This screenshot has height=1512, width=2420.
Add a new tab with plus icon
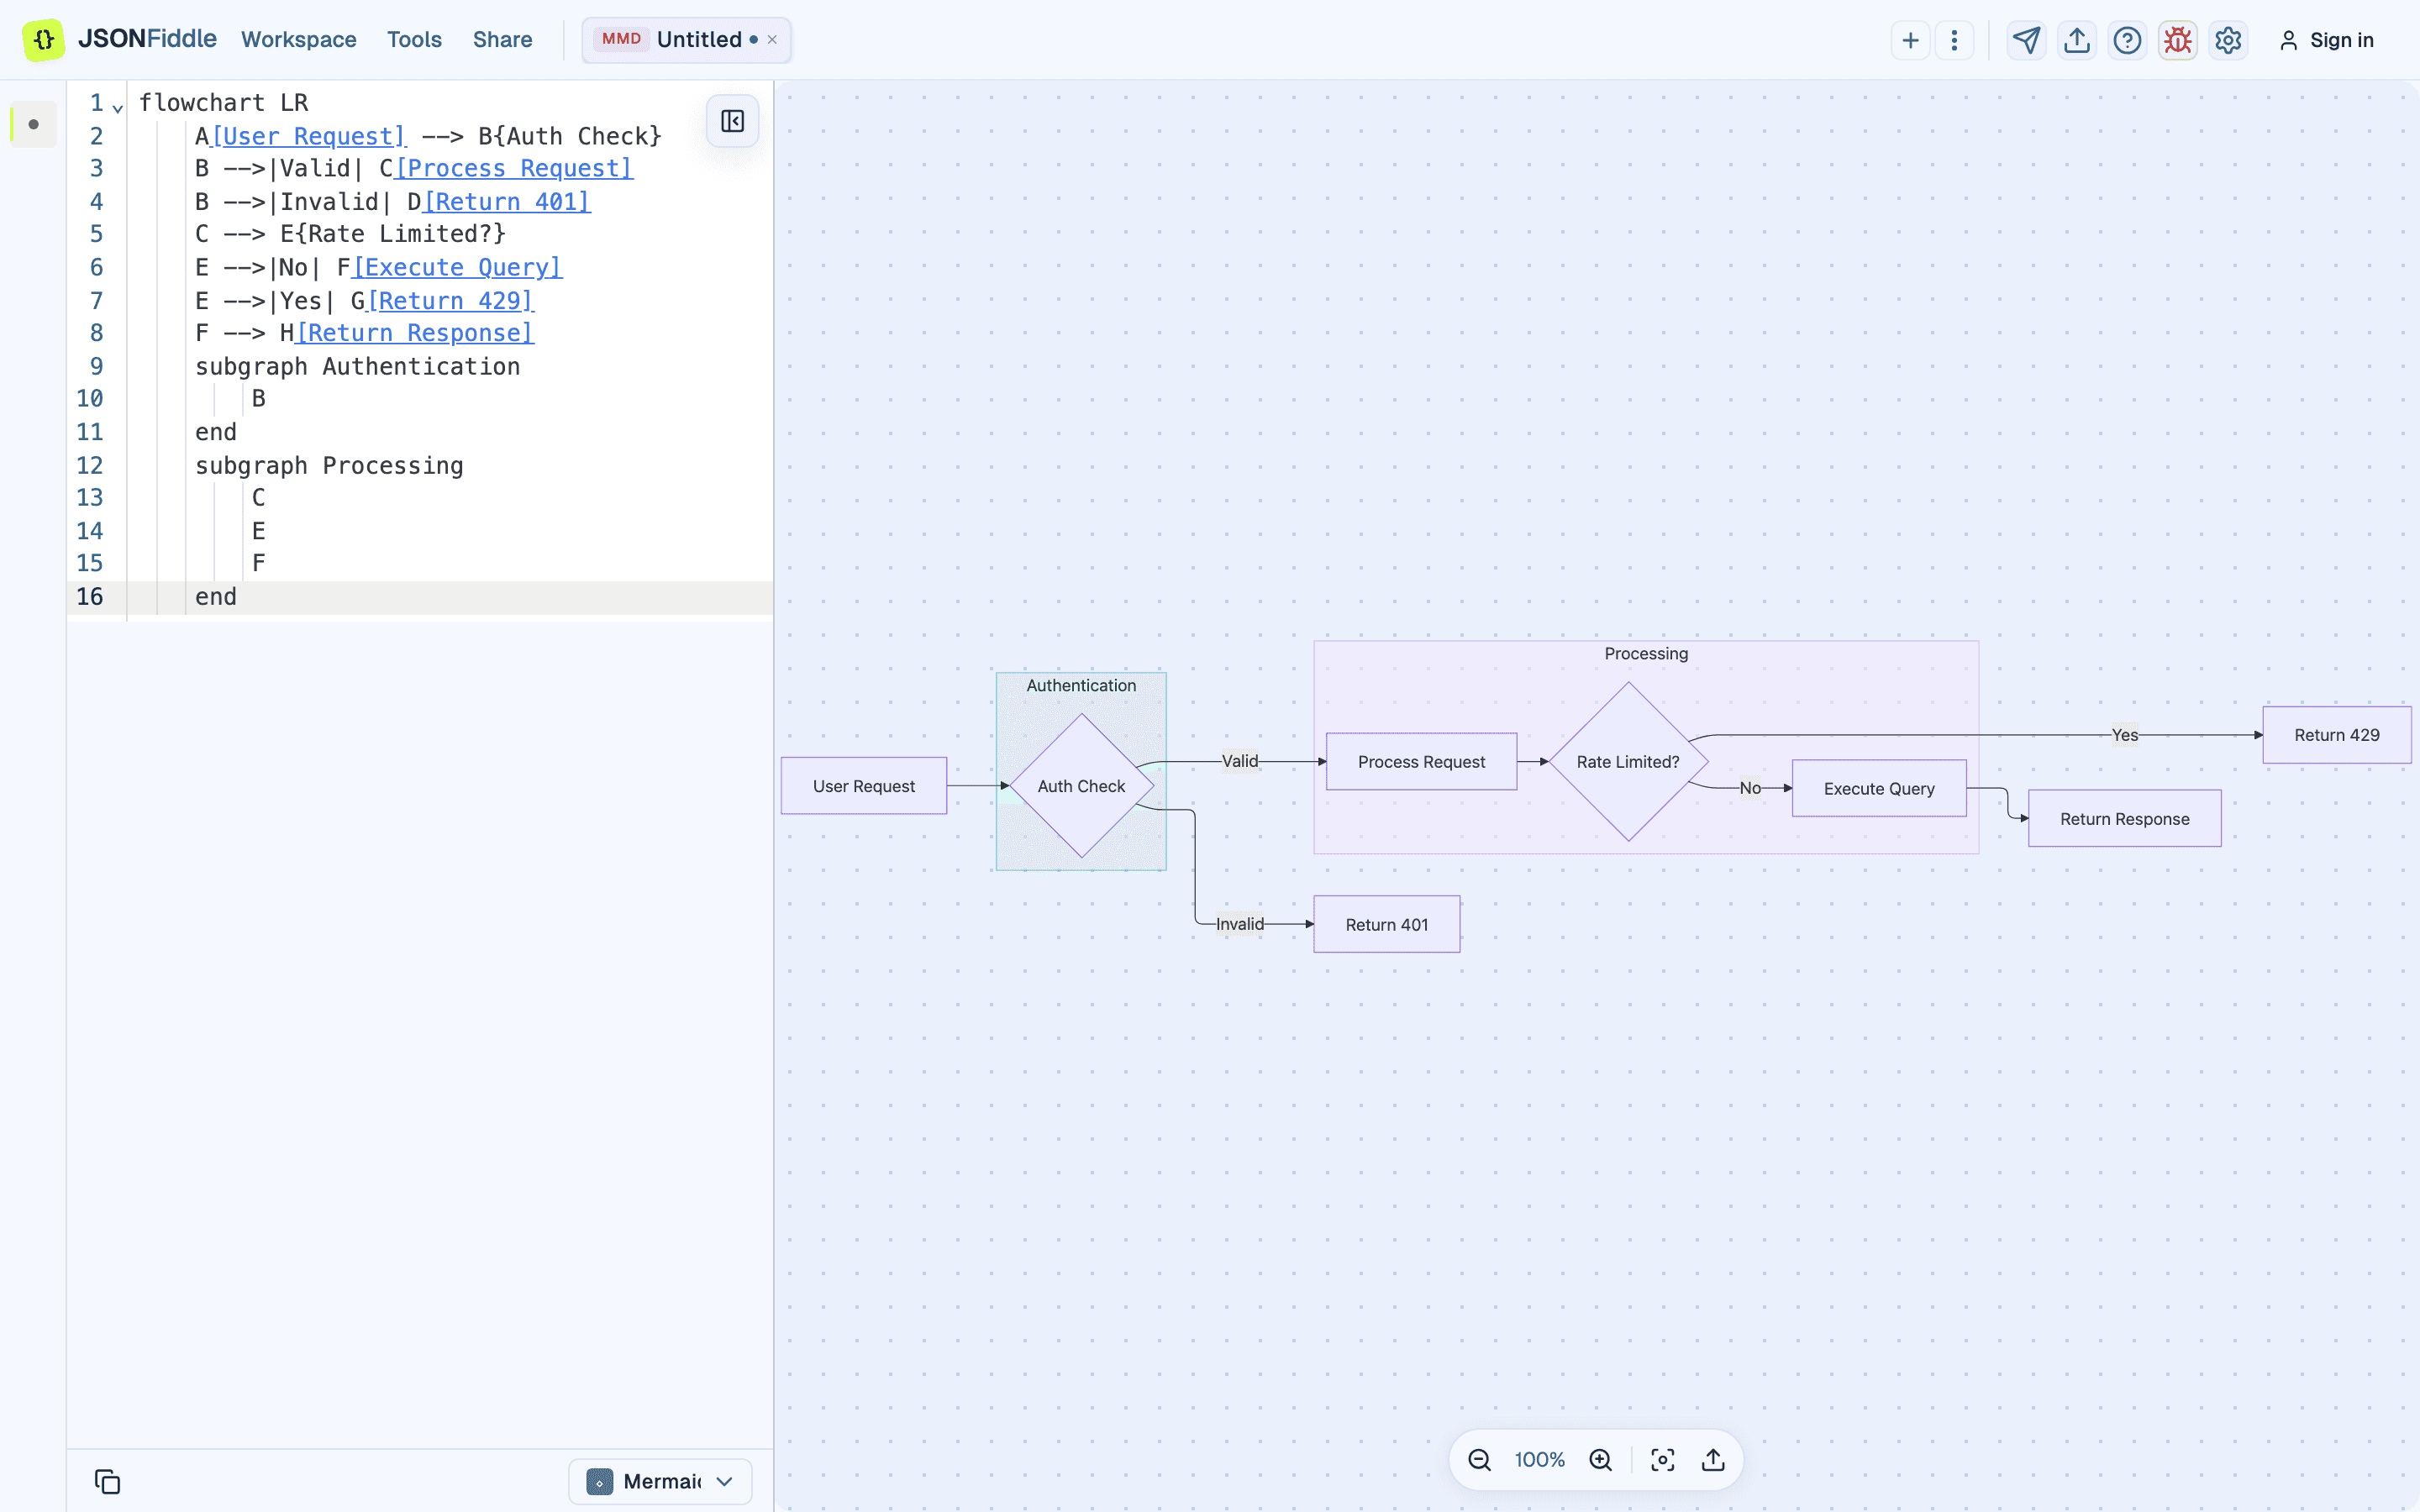point(1910,40)
